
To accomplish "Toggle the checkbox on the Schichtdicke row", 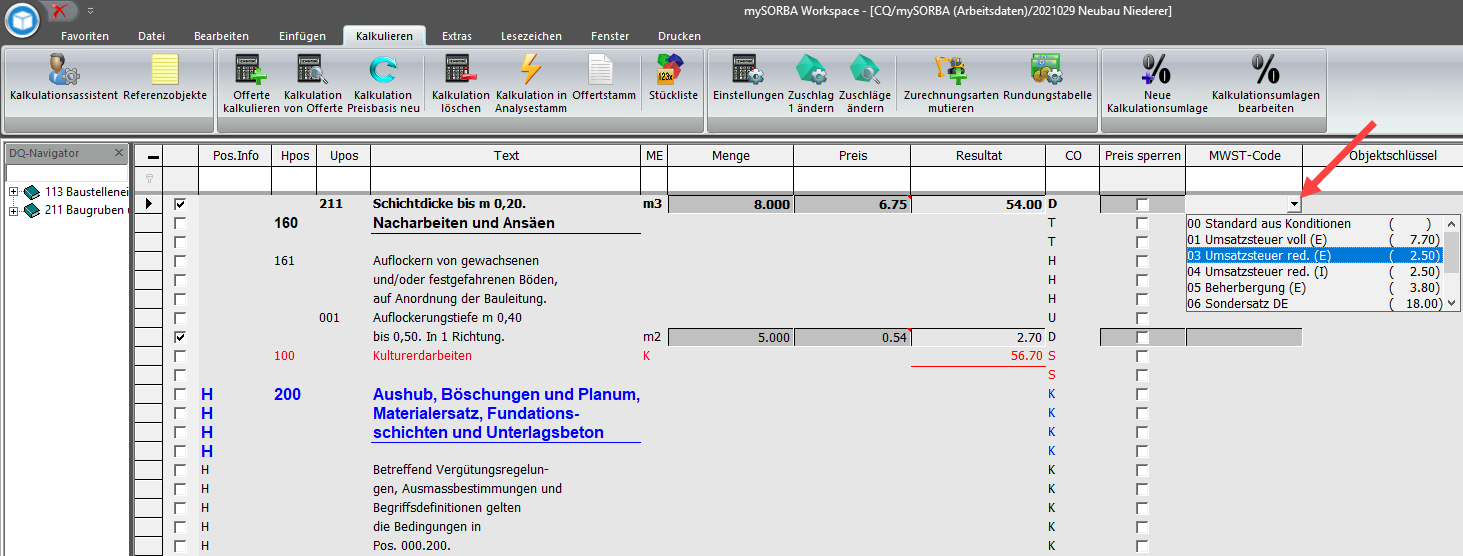I will click(180, 204).
